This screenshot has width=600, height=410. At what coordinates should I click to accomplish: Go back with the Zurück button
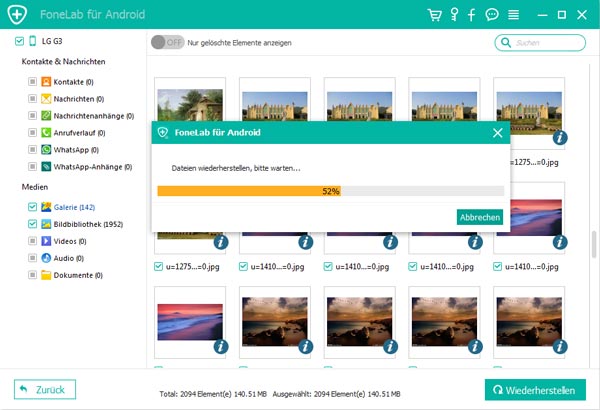45,389
